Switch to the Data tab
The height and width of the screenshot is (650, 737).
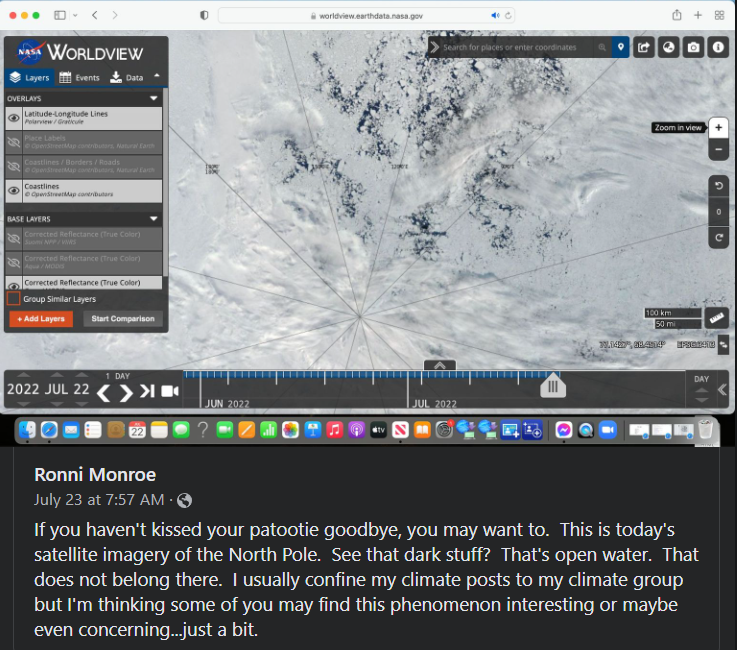127,77
